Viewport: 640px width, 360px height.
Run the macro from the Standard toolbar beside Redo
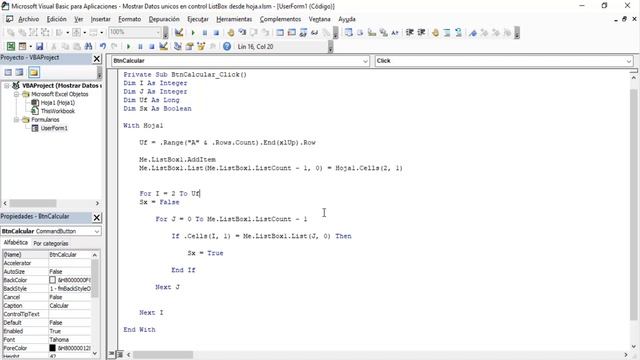(129, 47)
